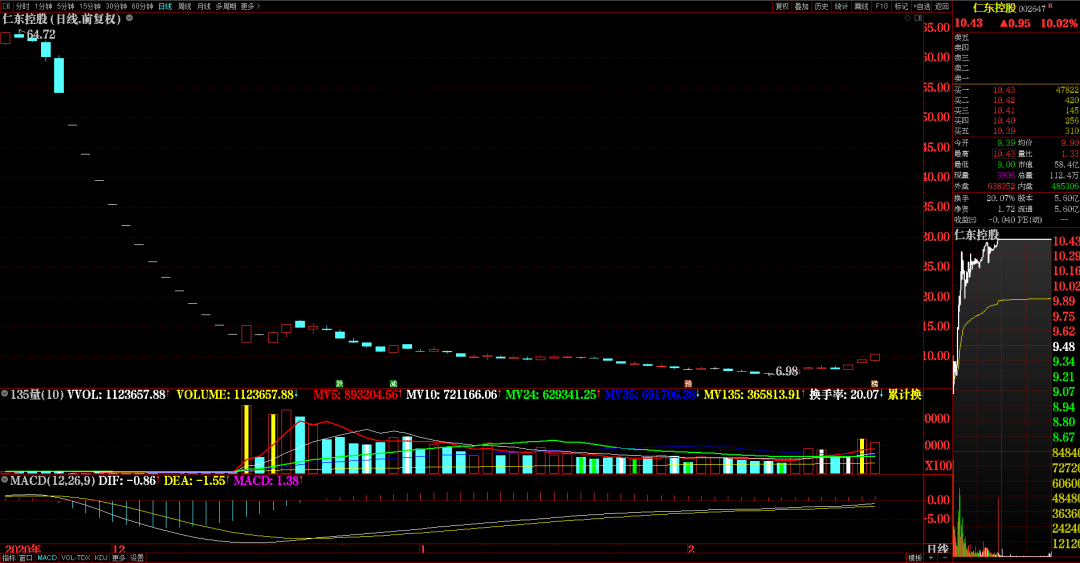Screen dimensions: 1080x563
Task: Click the 标记 mark button
Action: [902, 6]
